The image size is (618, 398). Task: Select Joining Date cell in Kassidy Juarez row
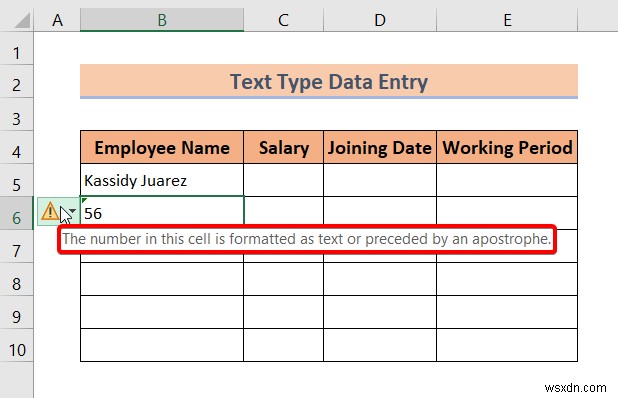[x=380, y=180]
